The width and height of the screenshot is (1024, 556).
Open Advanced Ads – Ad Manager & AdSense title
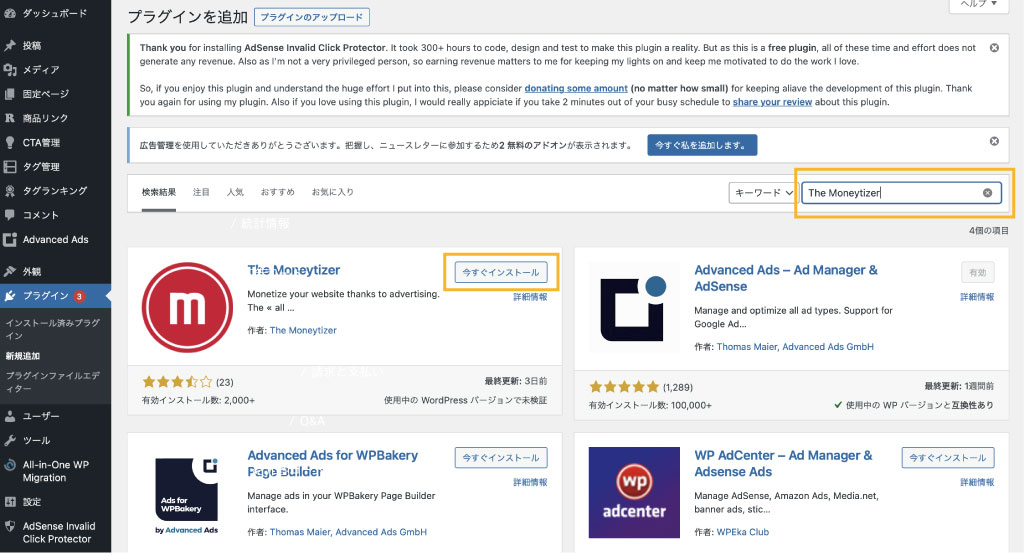coord(786,278)
